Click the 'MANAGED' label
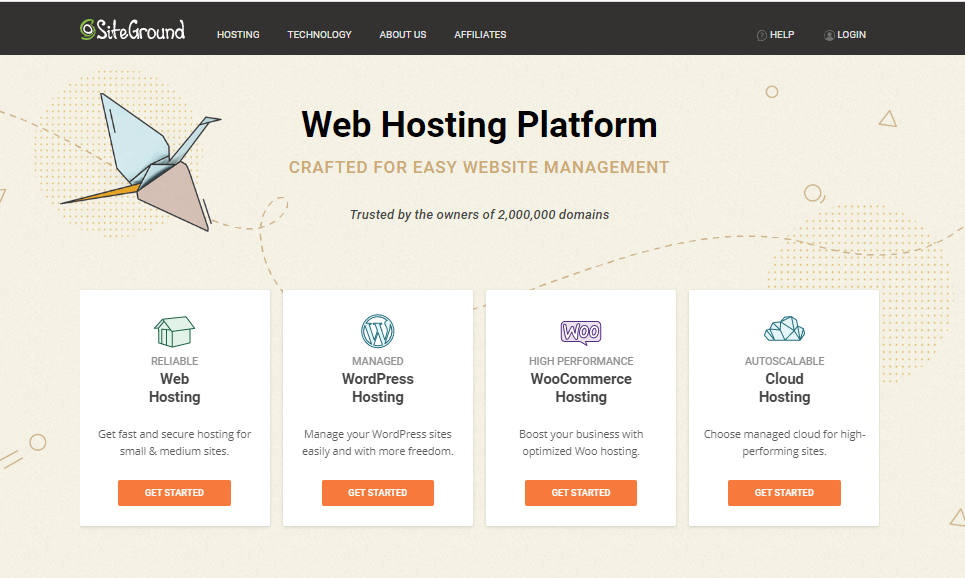 [378, 361]
